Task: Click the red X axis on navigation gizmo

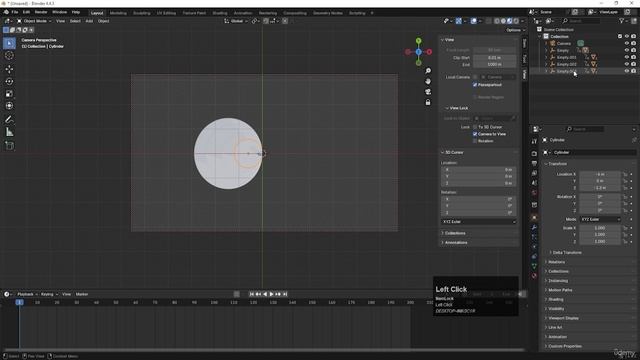Action: click(x=429, y=52)
